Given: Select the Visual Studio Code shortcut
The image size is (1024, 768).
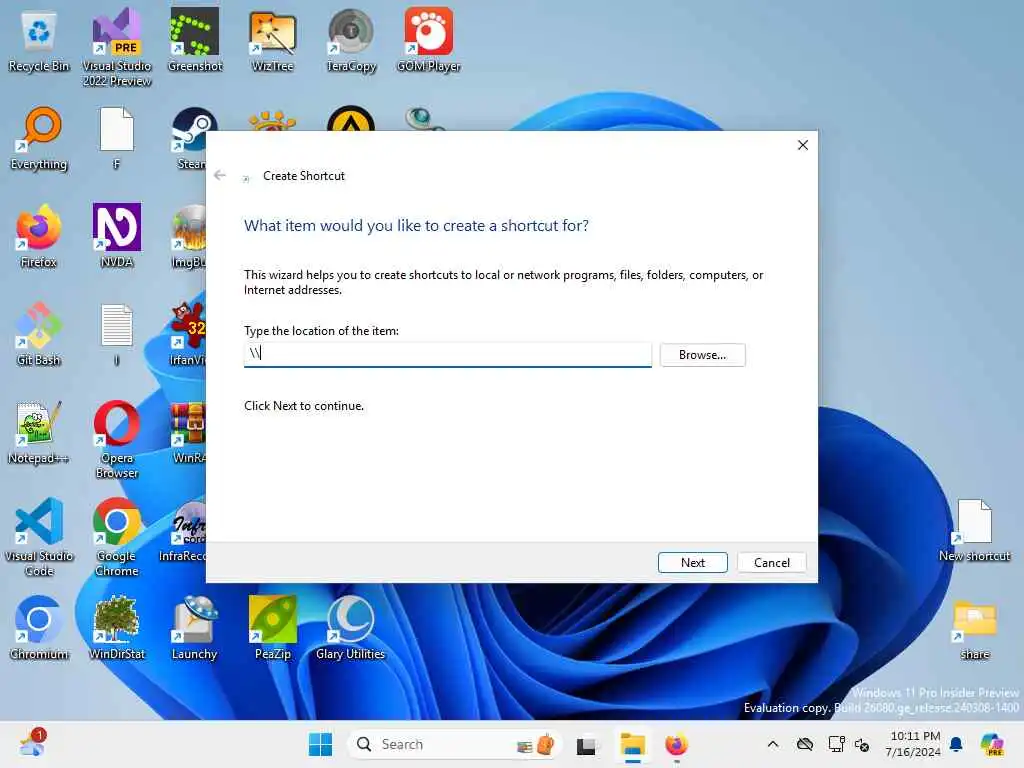Looking at the screenshot, I should pos(39,537).
